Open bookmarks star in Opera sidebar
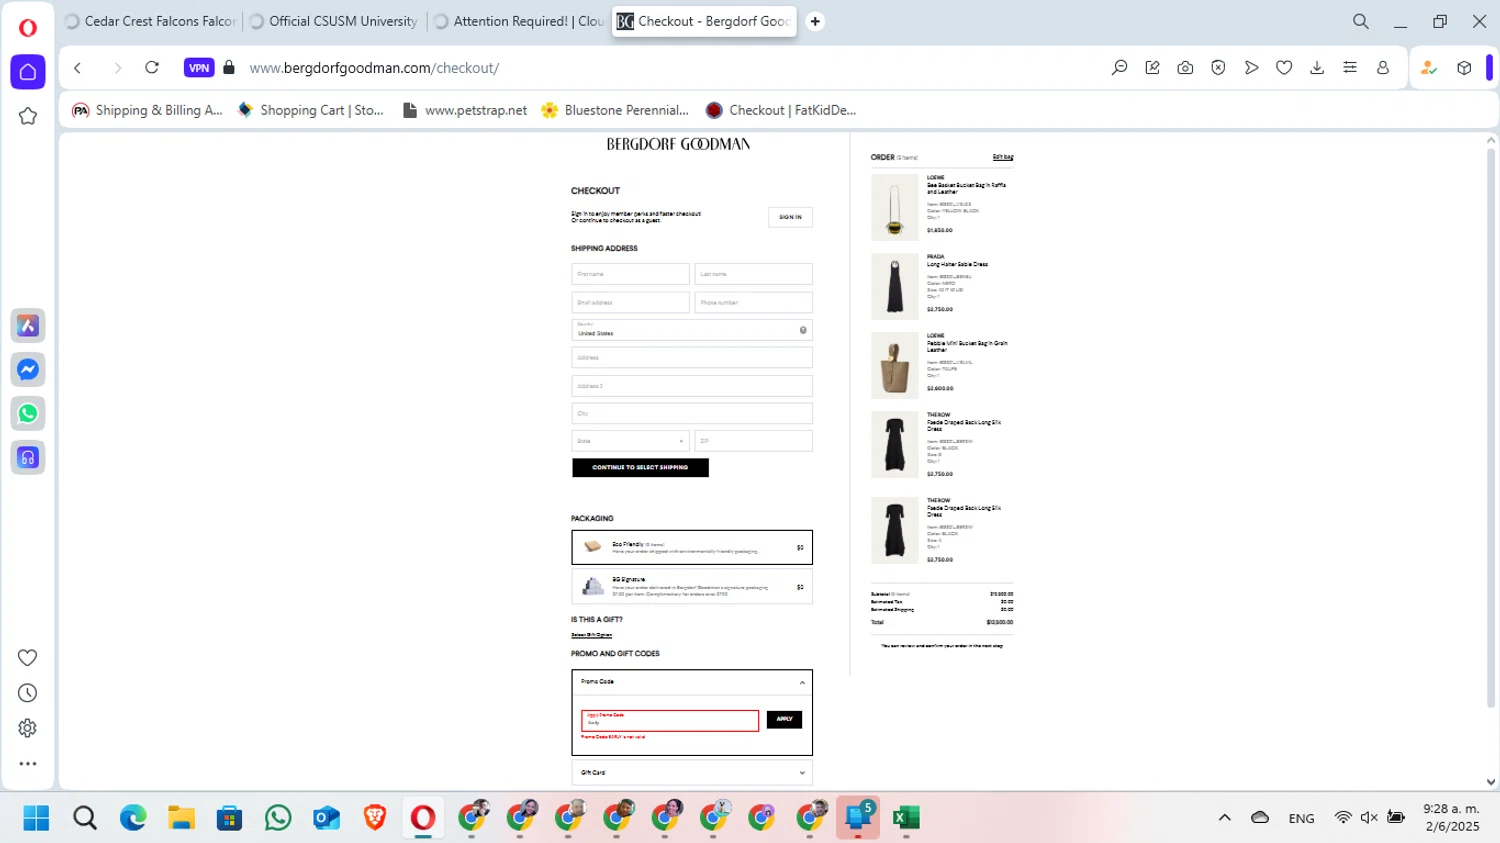 [28, 116]
